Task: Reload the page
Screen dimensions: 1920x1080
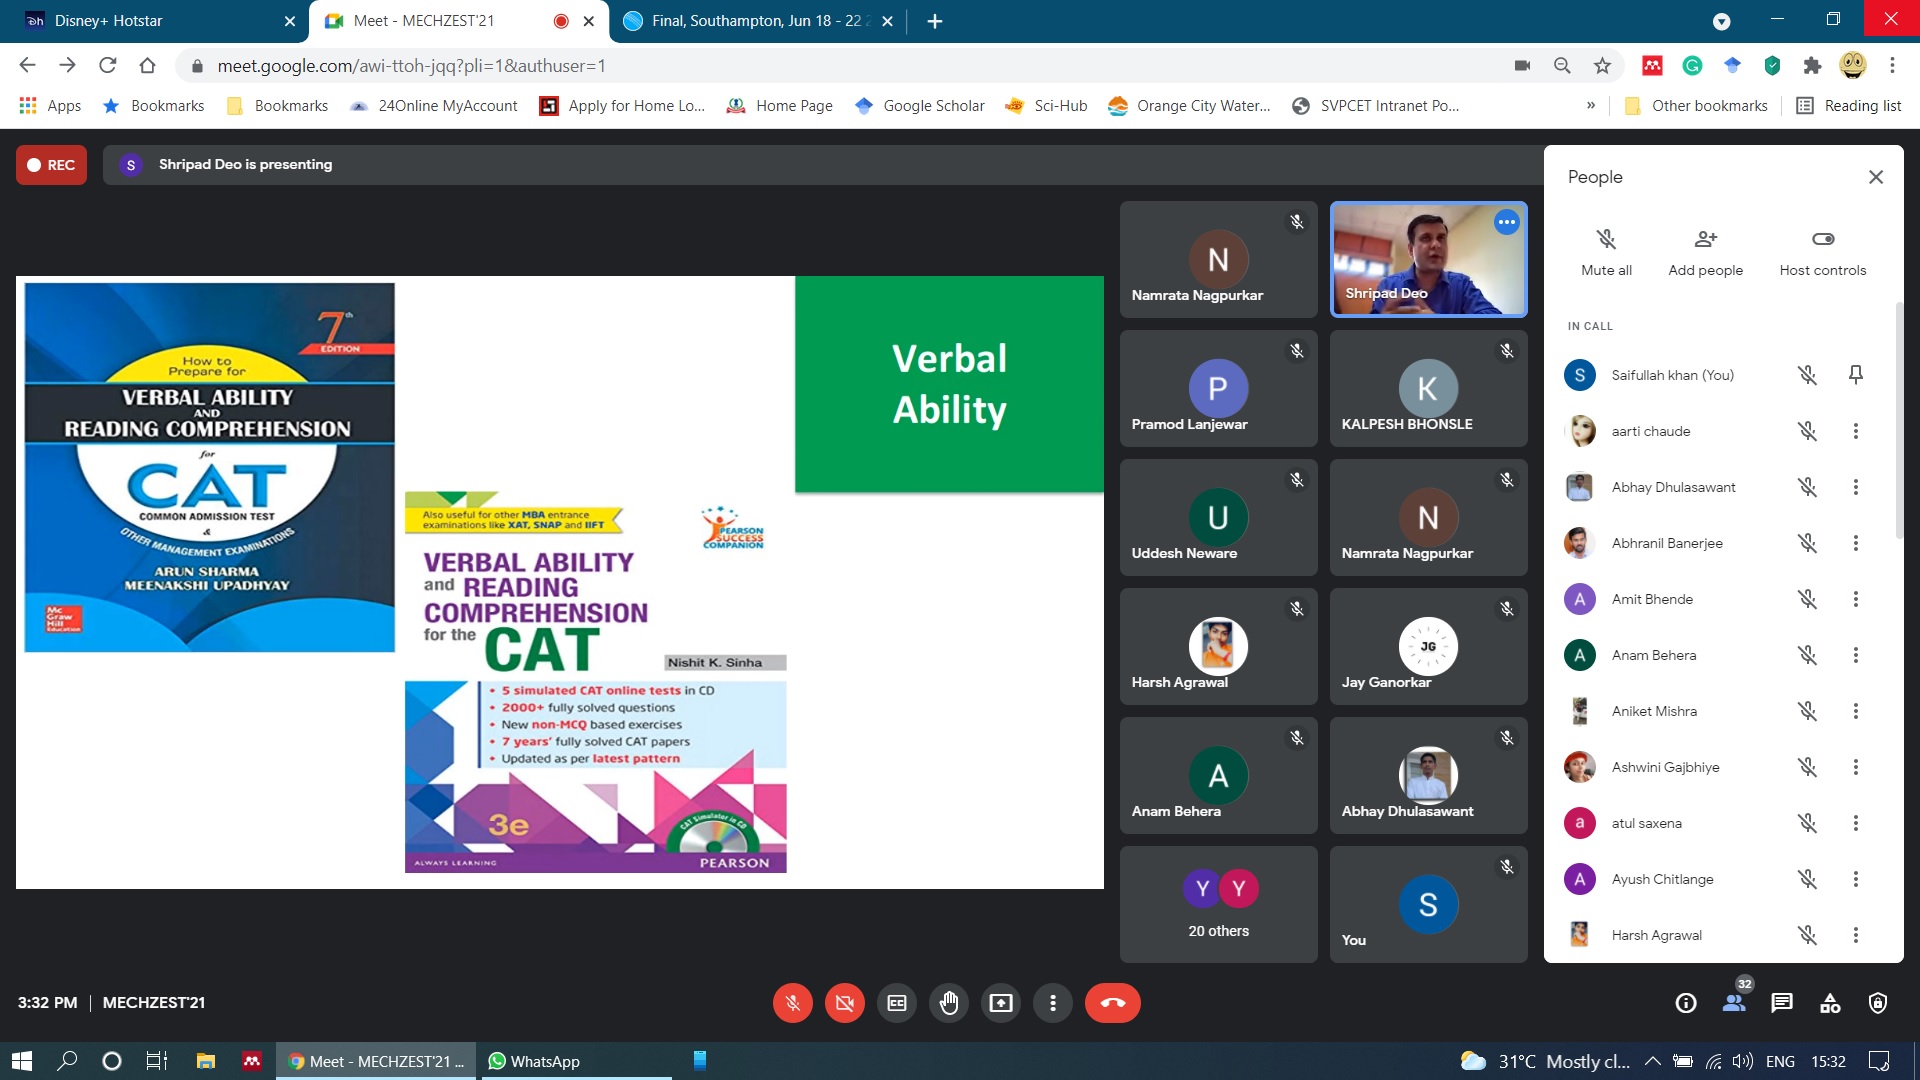Action: (x=107, y=66)
